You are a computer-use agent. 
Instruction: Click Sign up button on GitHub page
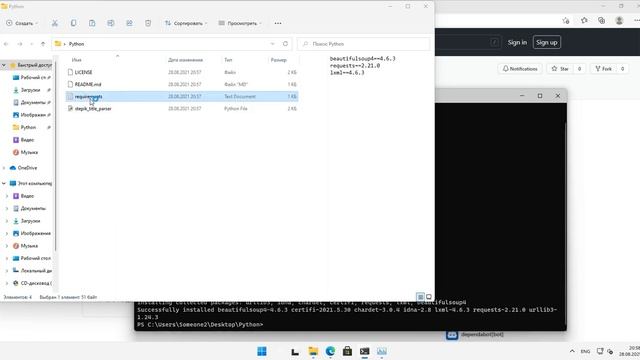pyautogui.click(x=547, y=42)
